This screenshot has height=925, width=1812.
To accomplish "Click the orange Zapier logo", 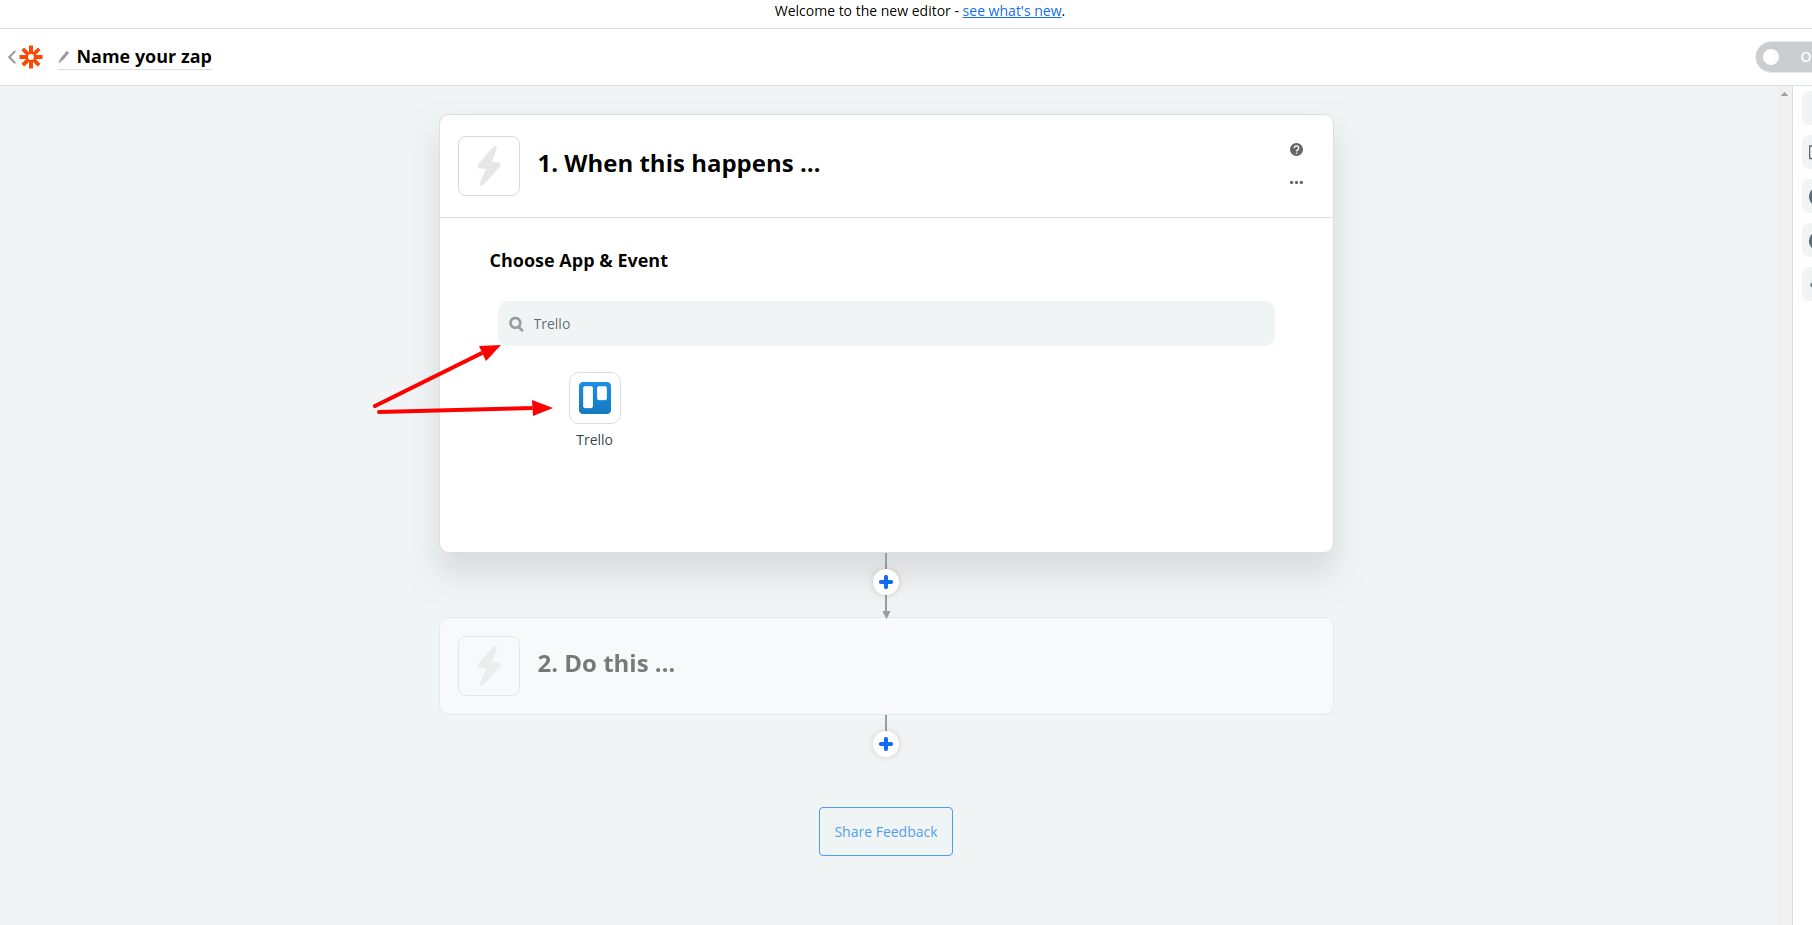I will [32, 57].
